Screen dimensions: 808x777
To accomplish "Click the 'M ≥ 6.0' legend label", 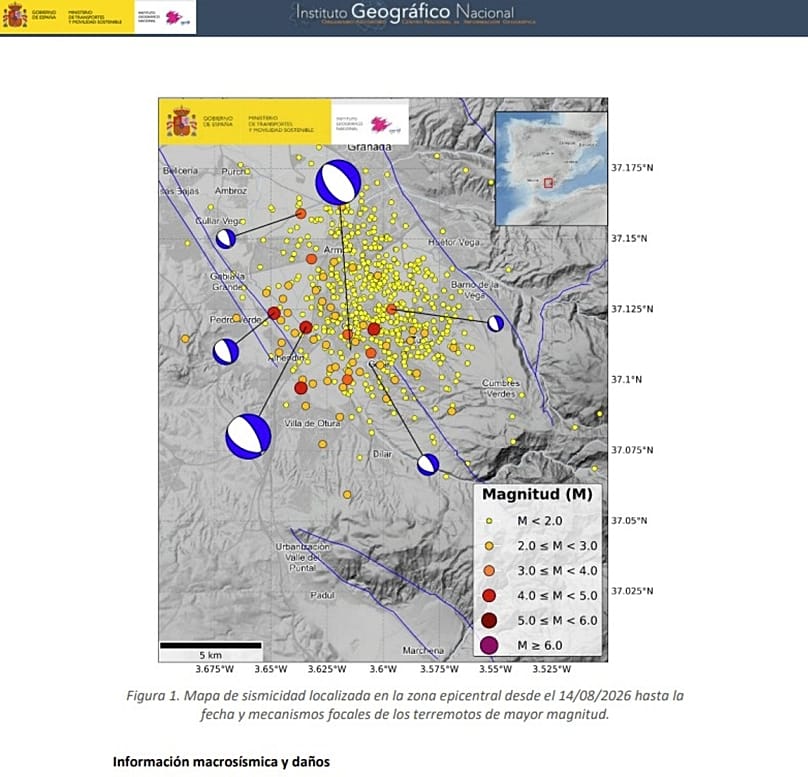I will 540,645.
